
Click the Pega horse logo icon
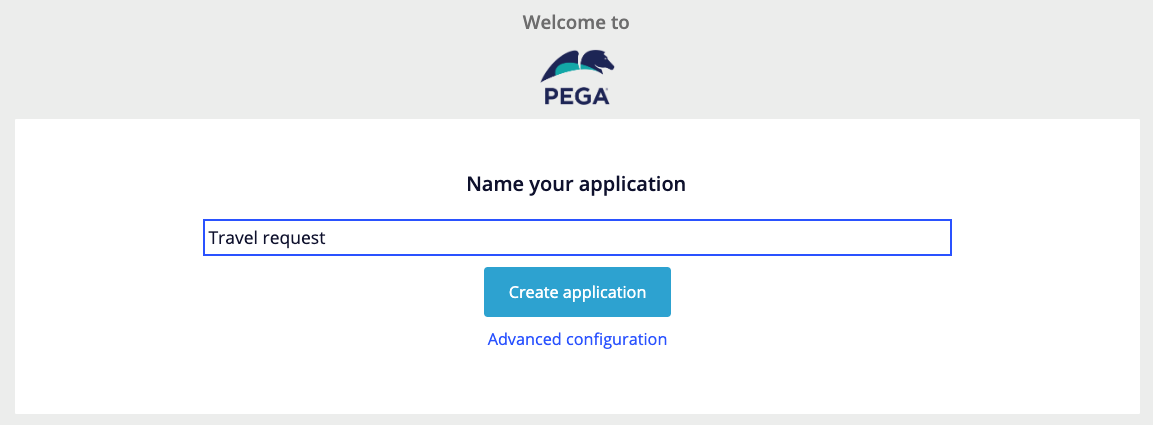click(576, 66)
